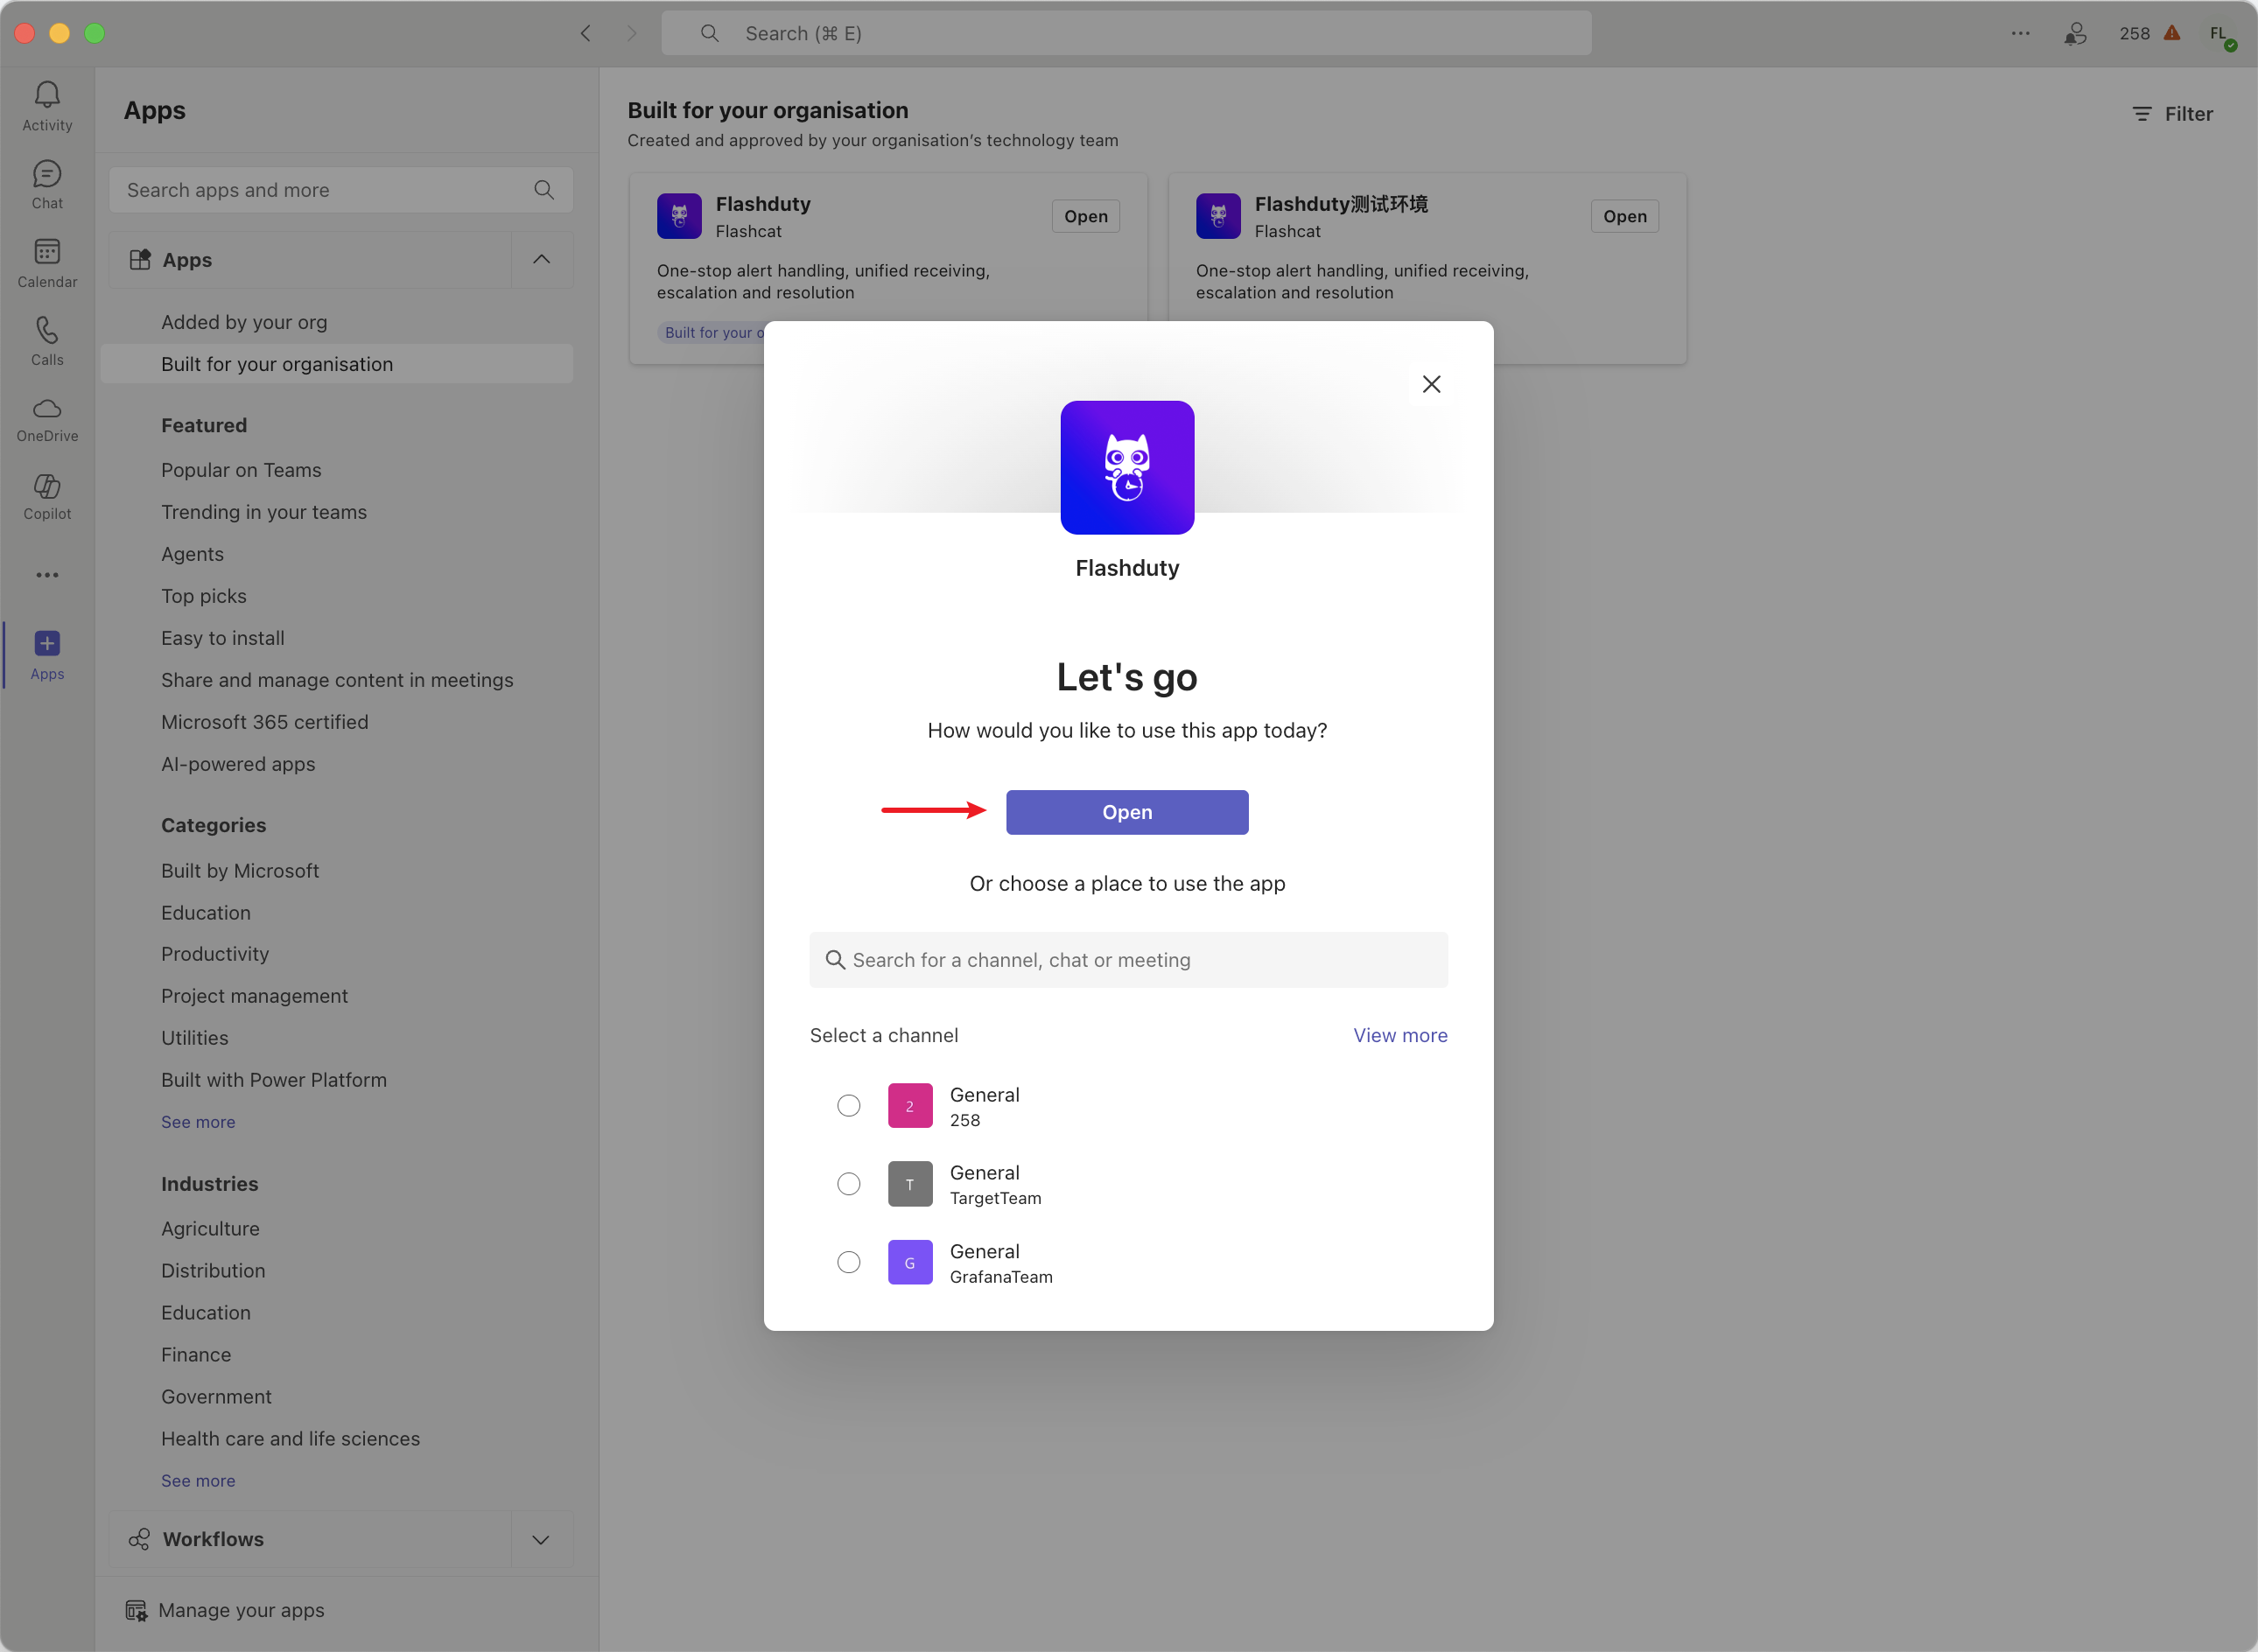2258x1652 pixels.
Task: Select the General TargetTeam radio button
Action: [849, 1184]
